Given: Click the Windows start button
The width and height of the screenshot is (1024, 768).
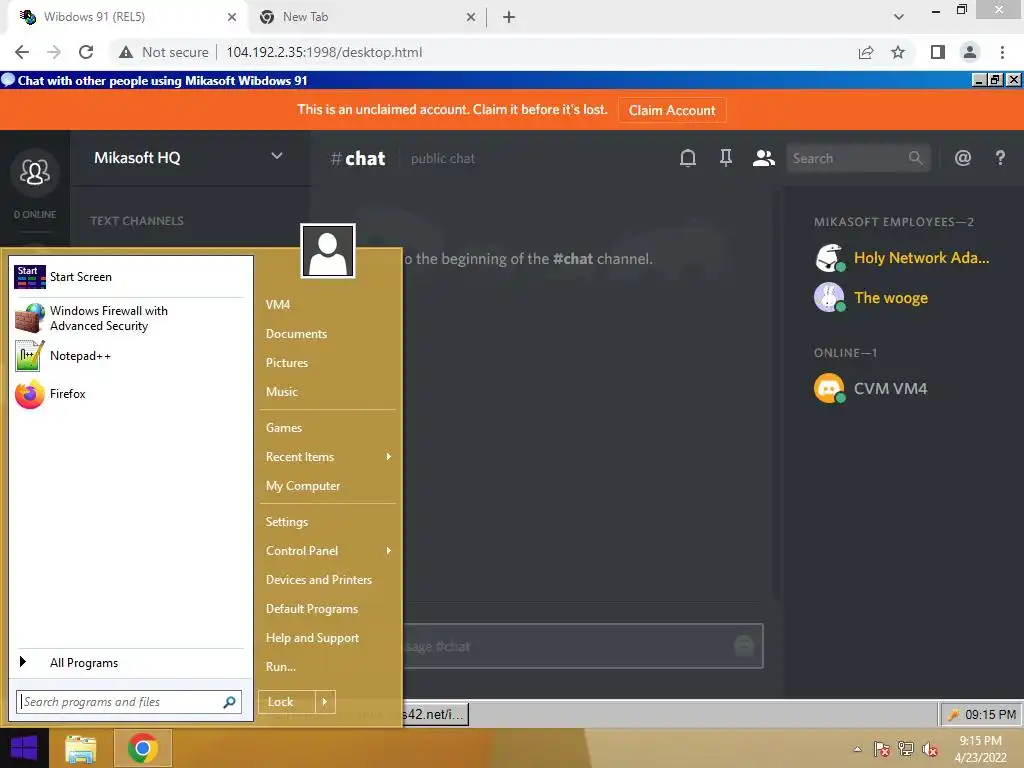Looking at the screenshot, I should coord(24,748).
